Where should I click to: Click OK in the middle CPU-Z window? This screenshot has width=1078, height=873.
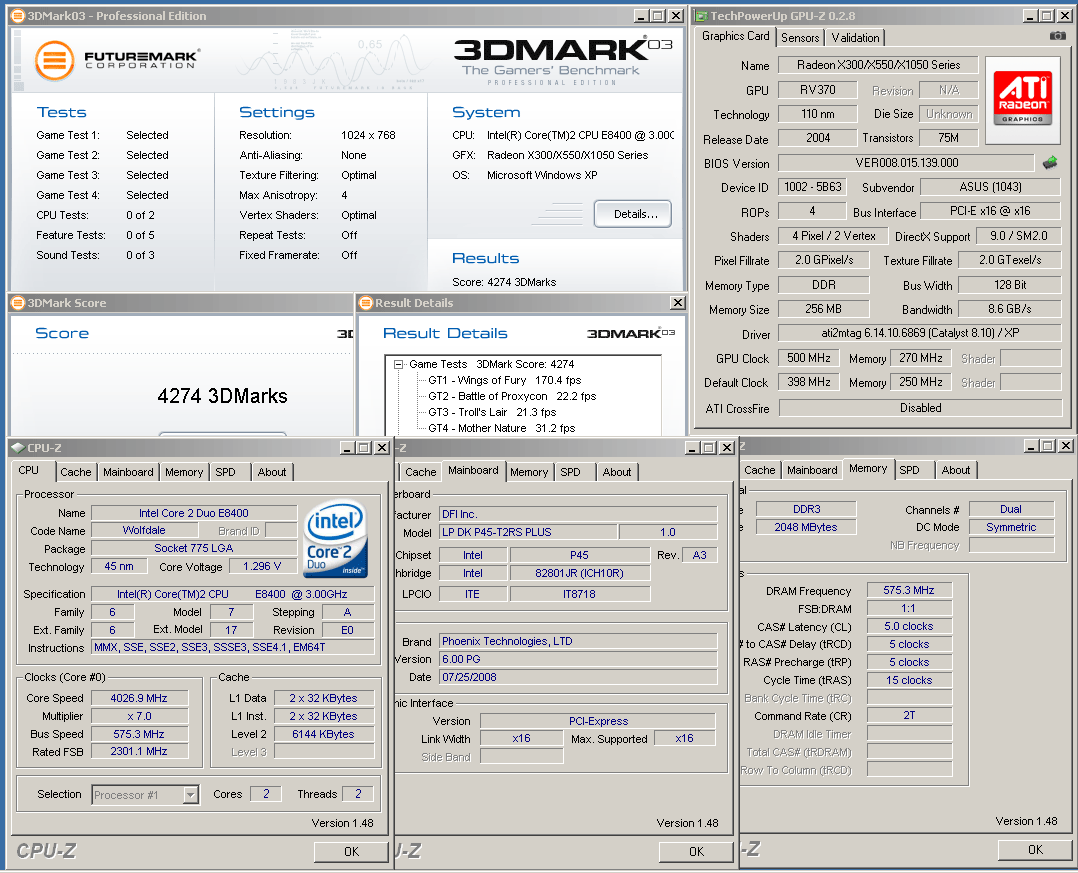point(696,852)
